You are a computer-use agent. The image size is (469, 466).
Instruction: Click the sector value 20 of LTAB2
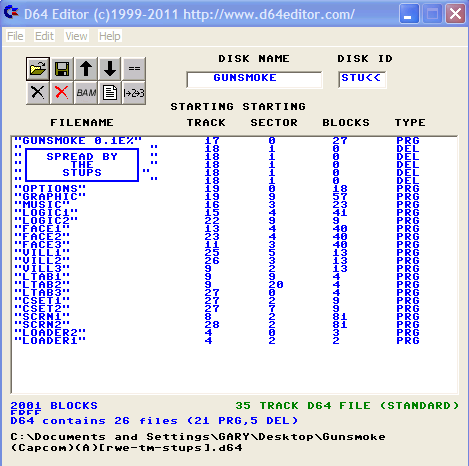point(276,285)
